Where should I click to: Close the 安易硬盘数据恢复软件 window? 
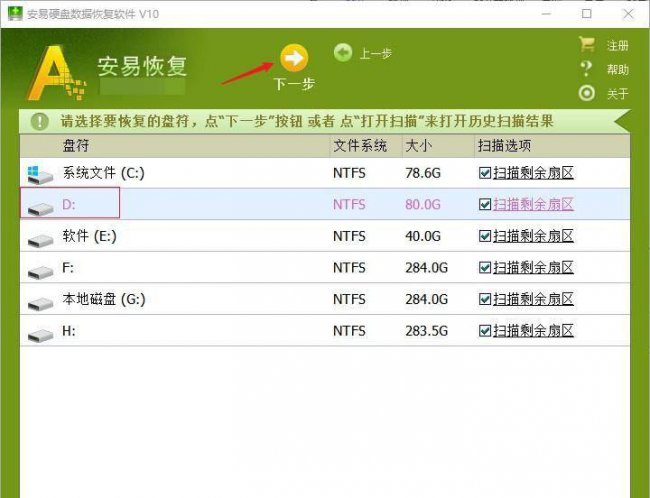[x=628, y=14]
